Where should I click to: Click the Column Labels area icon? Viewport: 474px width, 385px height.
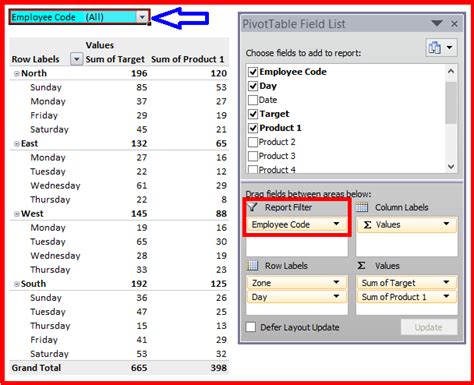(x=362, y=207)
